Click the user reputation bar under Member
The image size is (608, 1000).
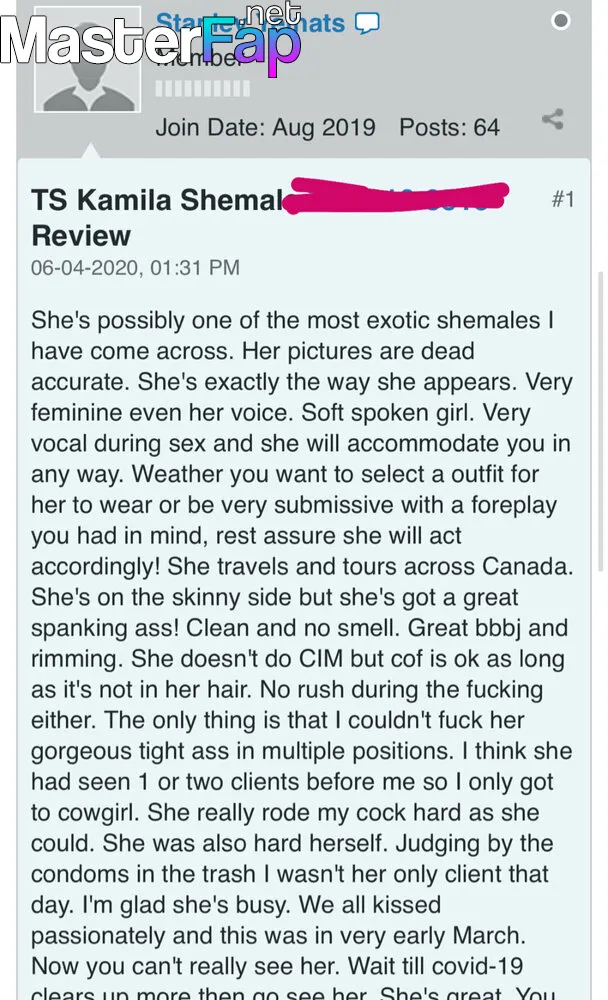(203, 89)
